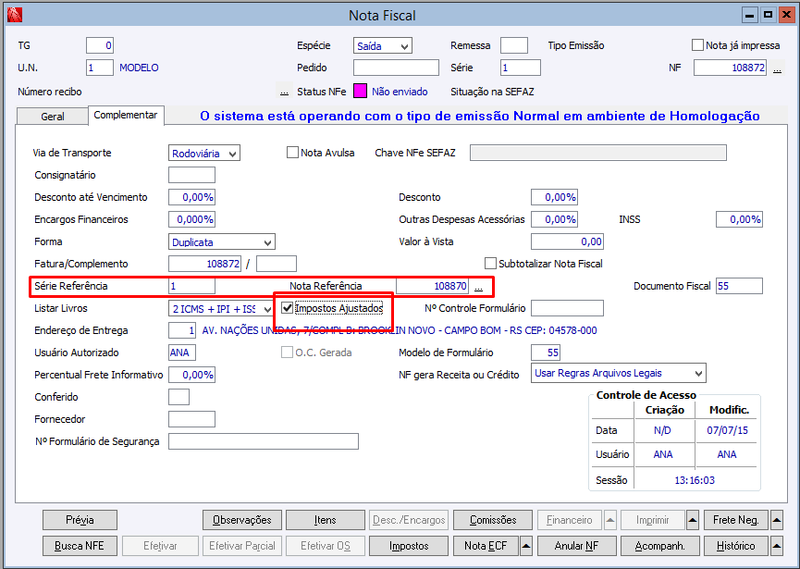The width and height of the screenshot is (800, 569).
Task: Click the Fornecedor field
Action: (192, 419)
